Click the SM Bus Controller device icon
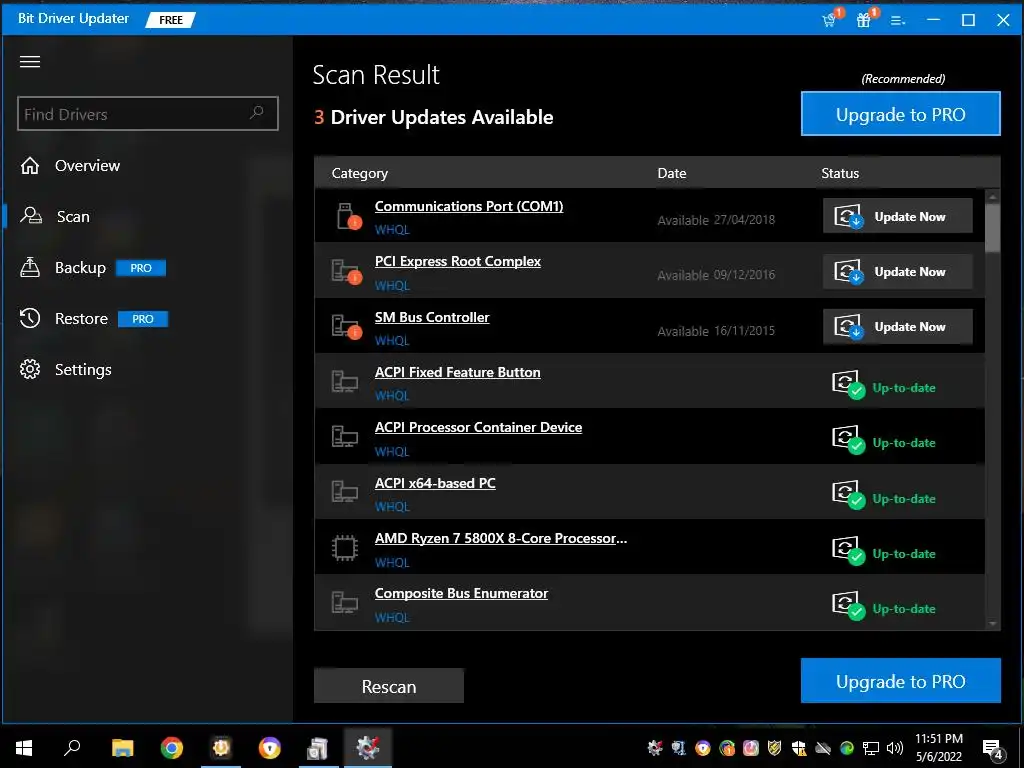Viewport: 1024px width, 768px height. pyautogui.click(x=346, y=327)
